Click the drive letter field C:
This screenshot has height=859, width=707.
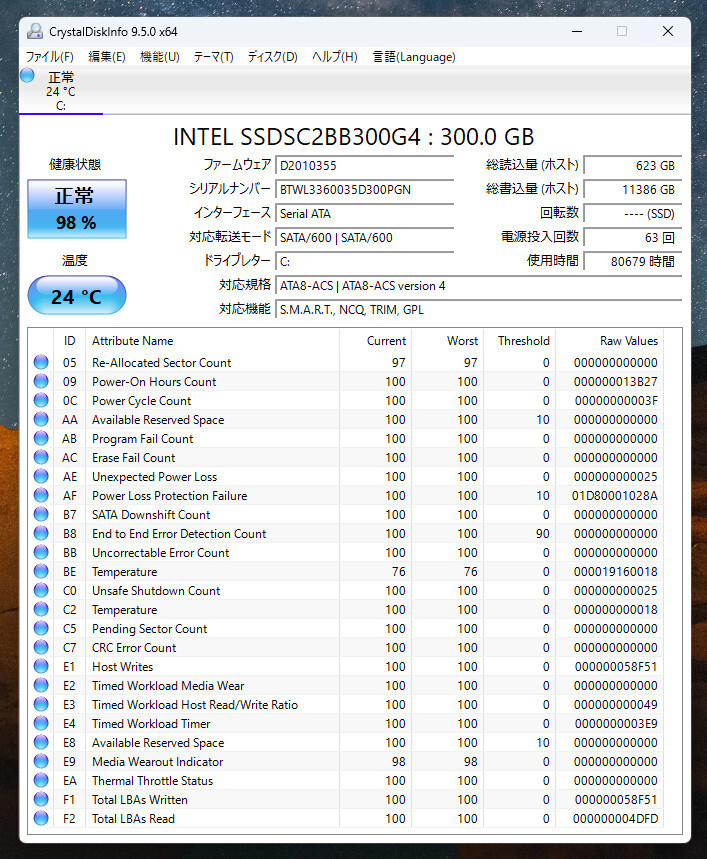365,262
